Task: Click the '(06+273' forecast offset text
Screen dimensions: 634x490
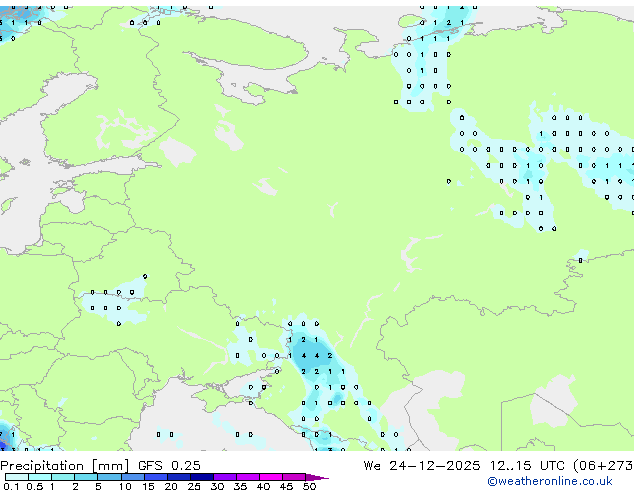Action: pyautogui.click(x=603, y=466)
